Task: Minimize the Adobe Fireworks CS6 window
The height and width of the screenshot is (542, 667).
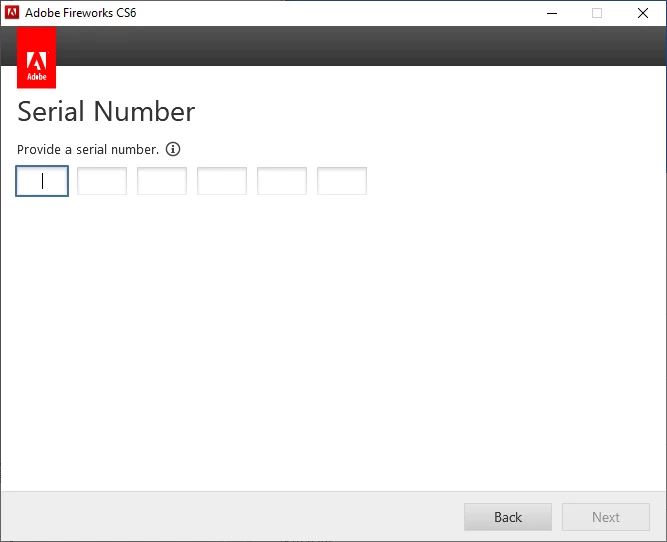Action: tap(552, 13)
